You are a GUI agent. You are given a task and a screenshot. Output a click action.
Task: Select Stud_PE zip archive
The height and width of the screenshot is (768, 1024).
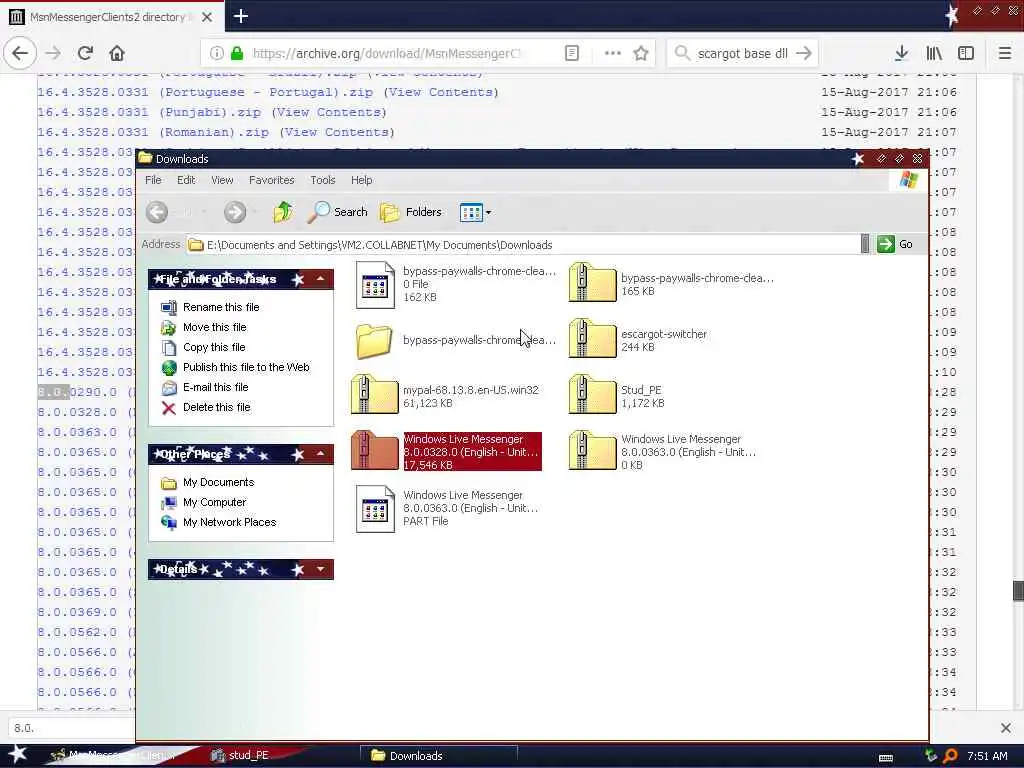[592, 394]
